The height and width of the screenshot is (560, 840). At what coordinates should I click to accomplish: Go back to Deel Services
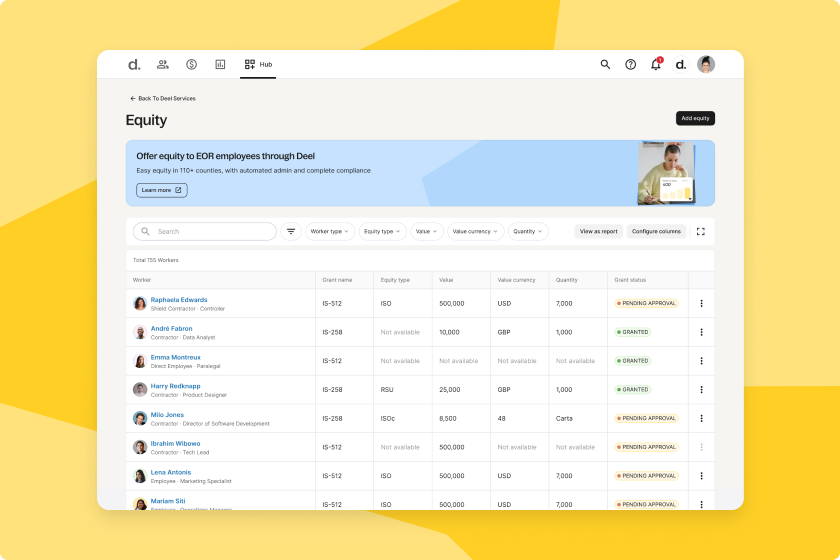[163, 99]
